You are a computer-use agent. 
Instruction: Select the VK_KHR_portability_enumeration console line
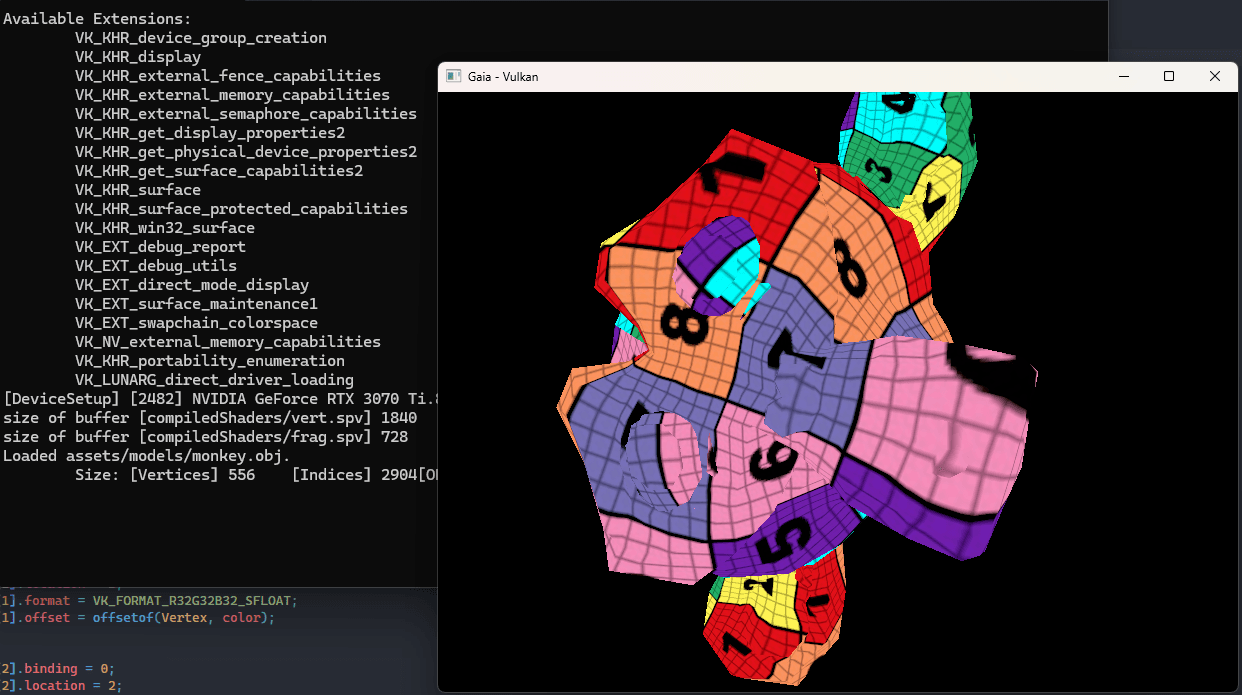pos(210,361)
